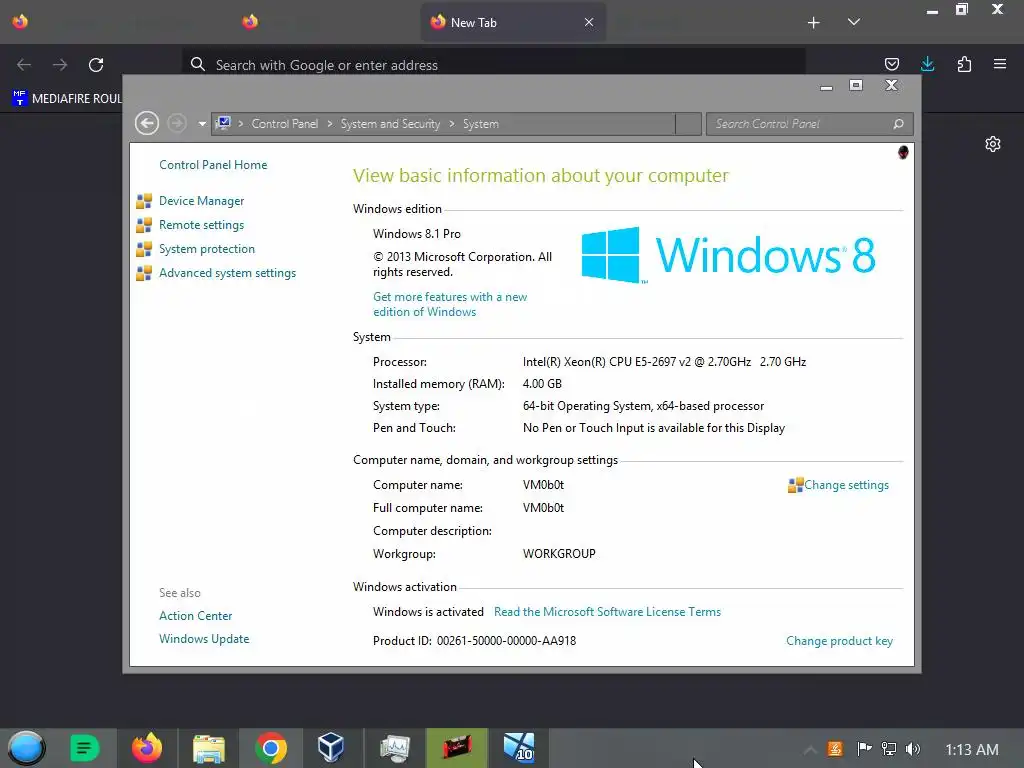Click the Remote settings shield icon
Screen dimensions: 1024x768
(x=144, y=225)
